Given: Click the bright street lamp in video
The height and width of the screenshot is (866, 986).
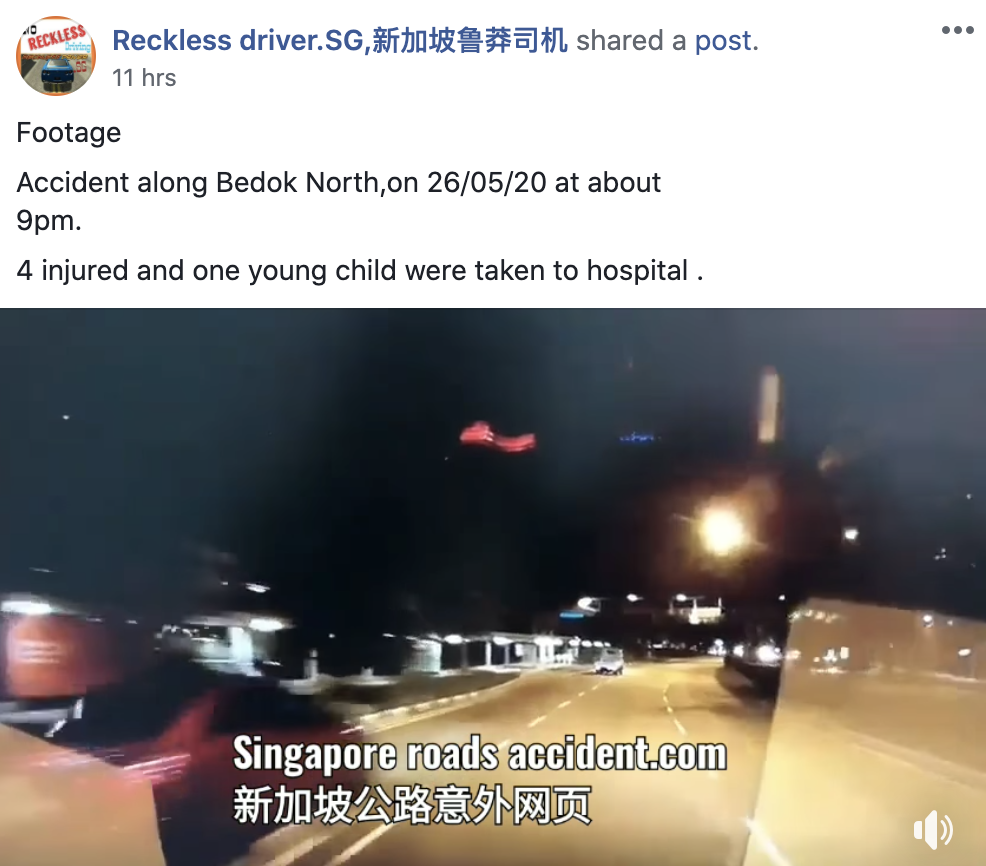Looking at the screenshot, I should [x=722, y=530].
